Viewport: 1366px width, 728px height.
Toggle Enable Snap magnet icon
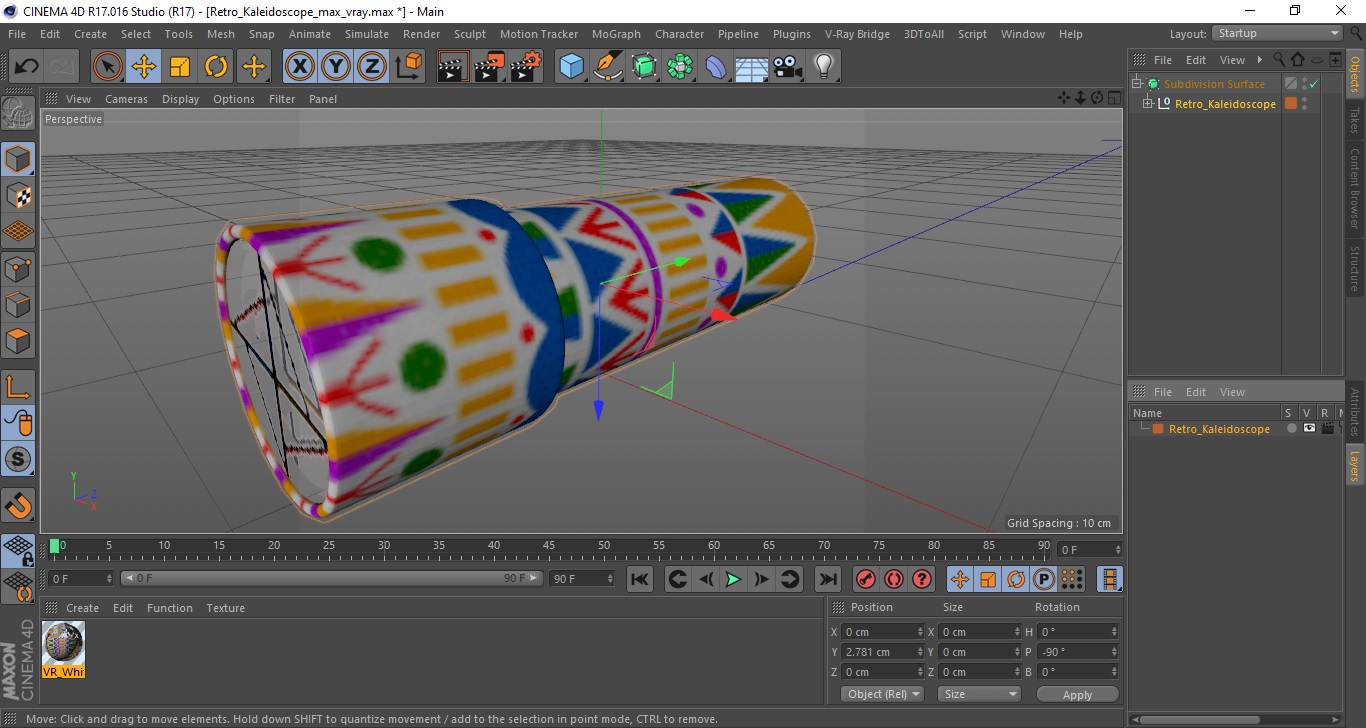click(18, 505)
